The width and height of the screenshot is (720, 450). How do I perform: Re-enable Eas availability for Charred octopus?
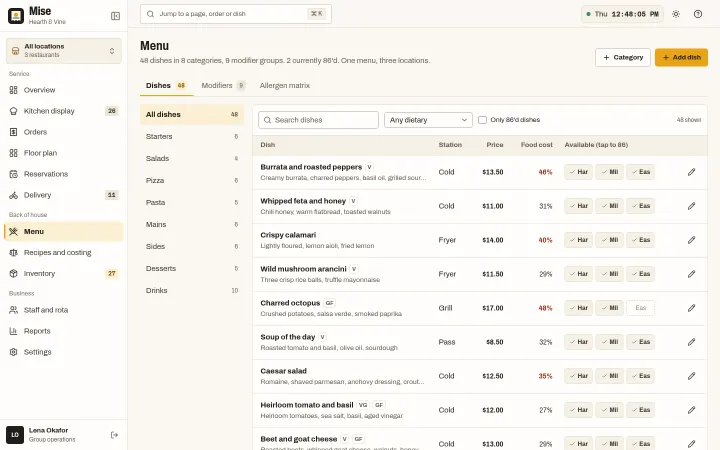(x=641, y=308)
